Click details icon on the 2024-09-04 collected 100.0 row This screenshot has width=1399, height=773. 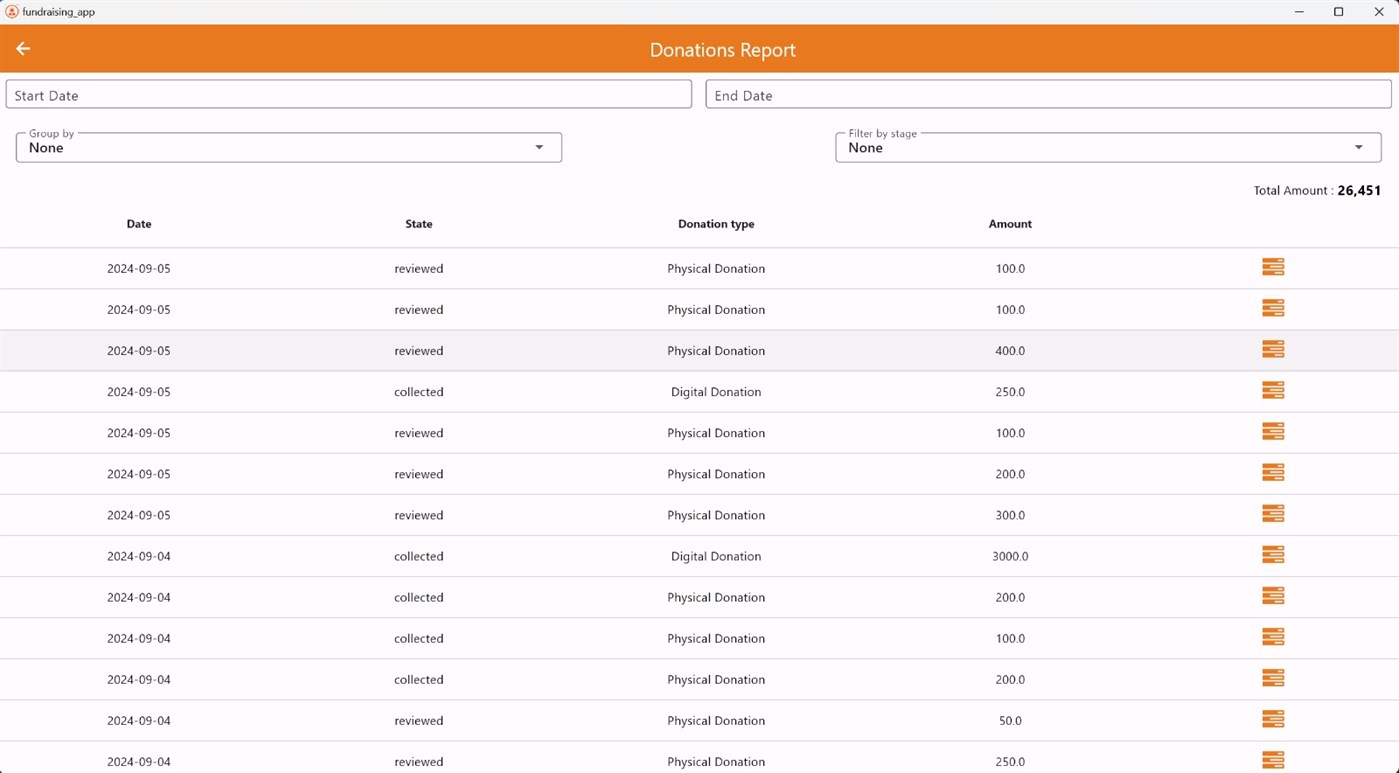[1272, 636]
